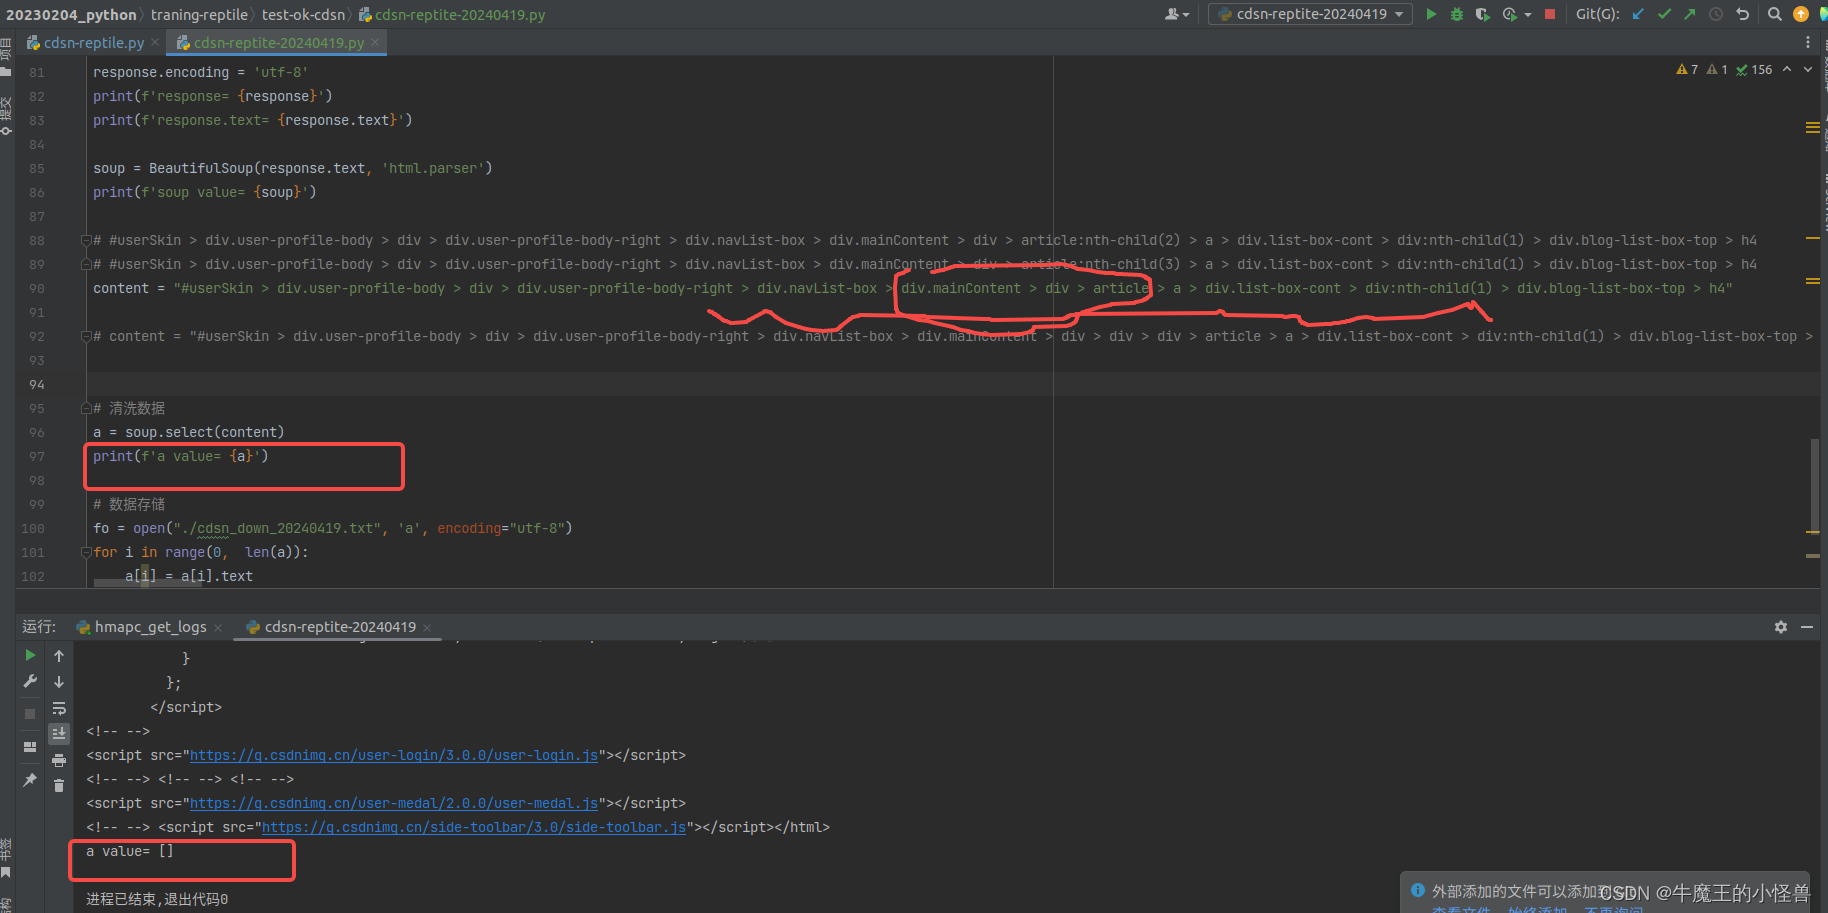The image size is (1828, 913).
Task: Rerun the script from the Run panel
Action: click(x=30, y=655)
